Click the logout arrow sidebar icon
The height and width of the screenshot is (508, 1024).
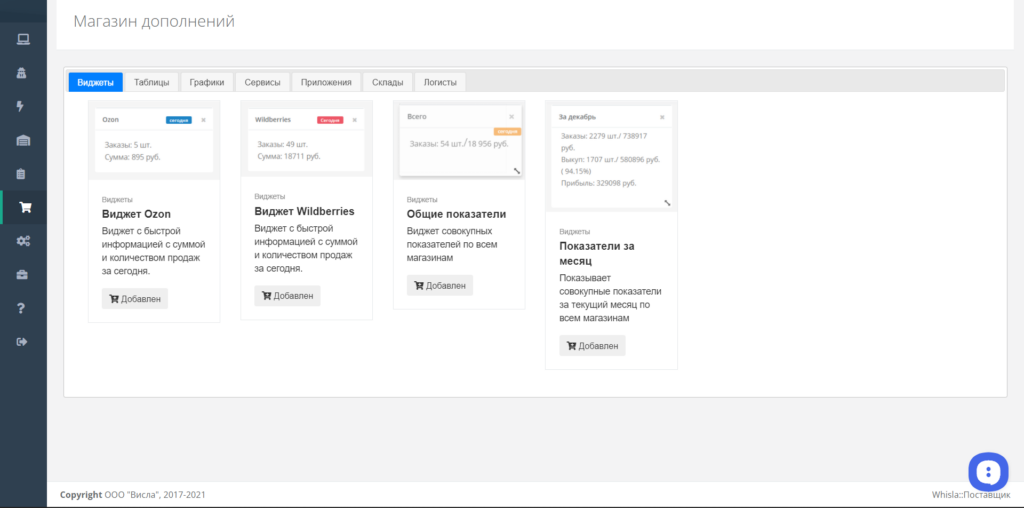[22, 341]
